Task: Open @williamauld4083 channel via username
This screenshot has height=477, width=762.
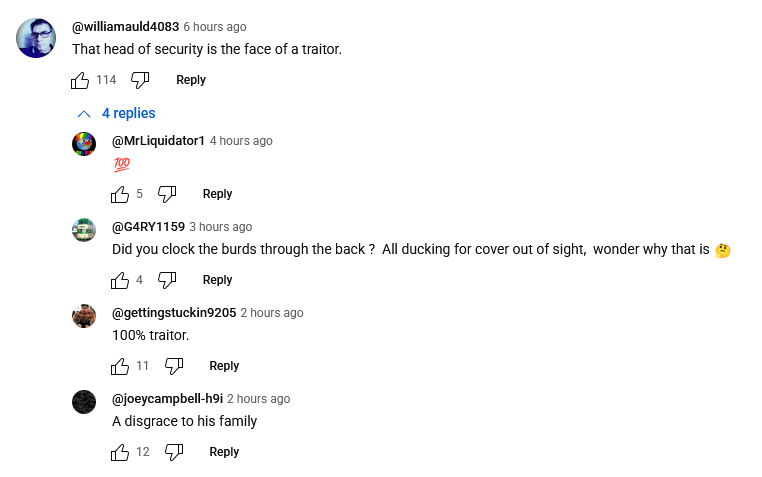Action: click(x=125, y=27)
